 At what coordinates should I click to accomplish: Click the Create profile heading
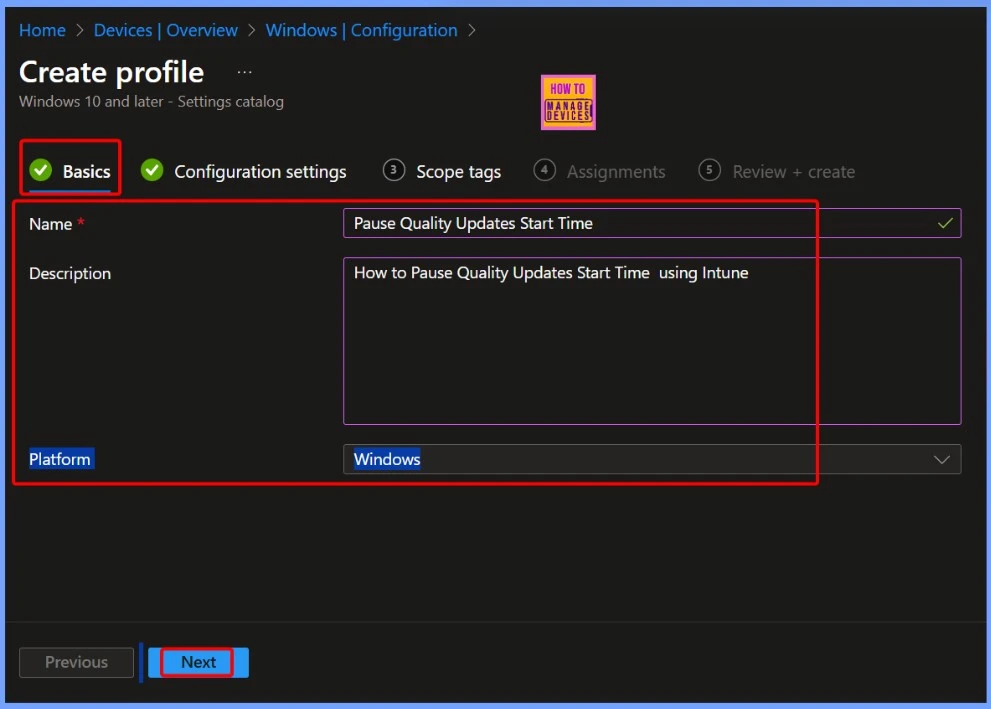[112, 72]
